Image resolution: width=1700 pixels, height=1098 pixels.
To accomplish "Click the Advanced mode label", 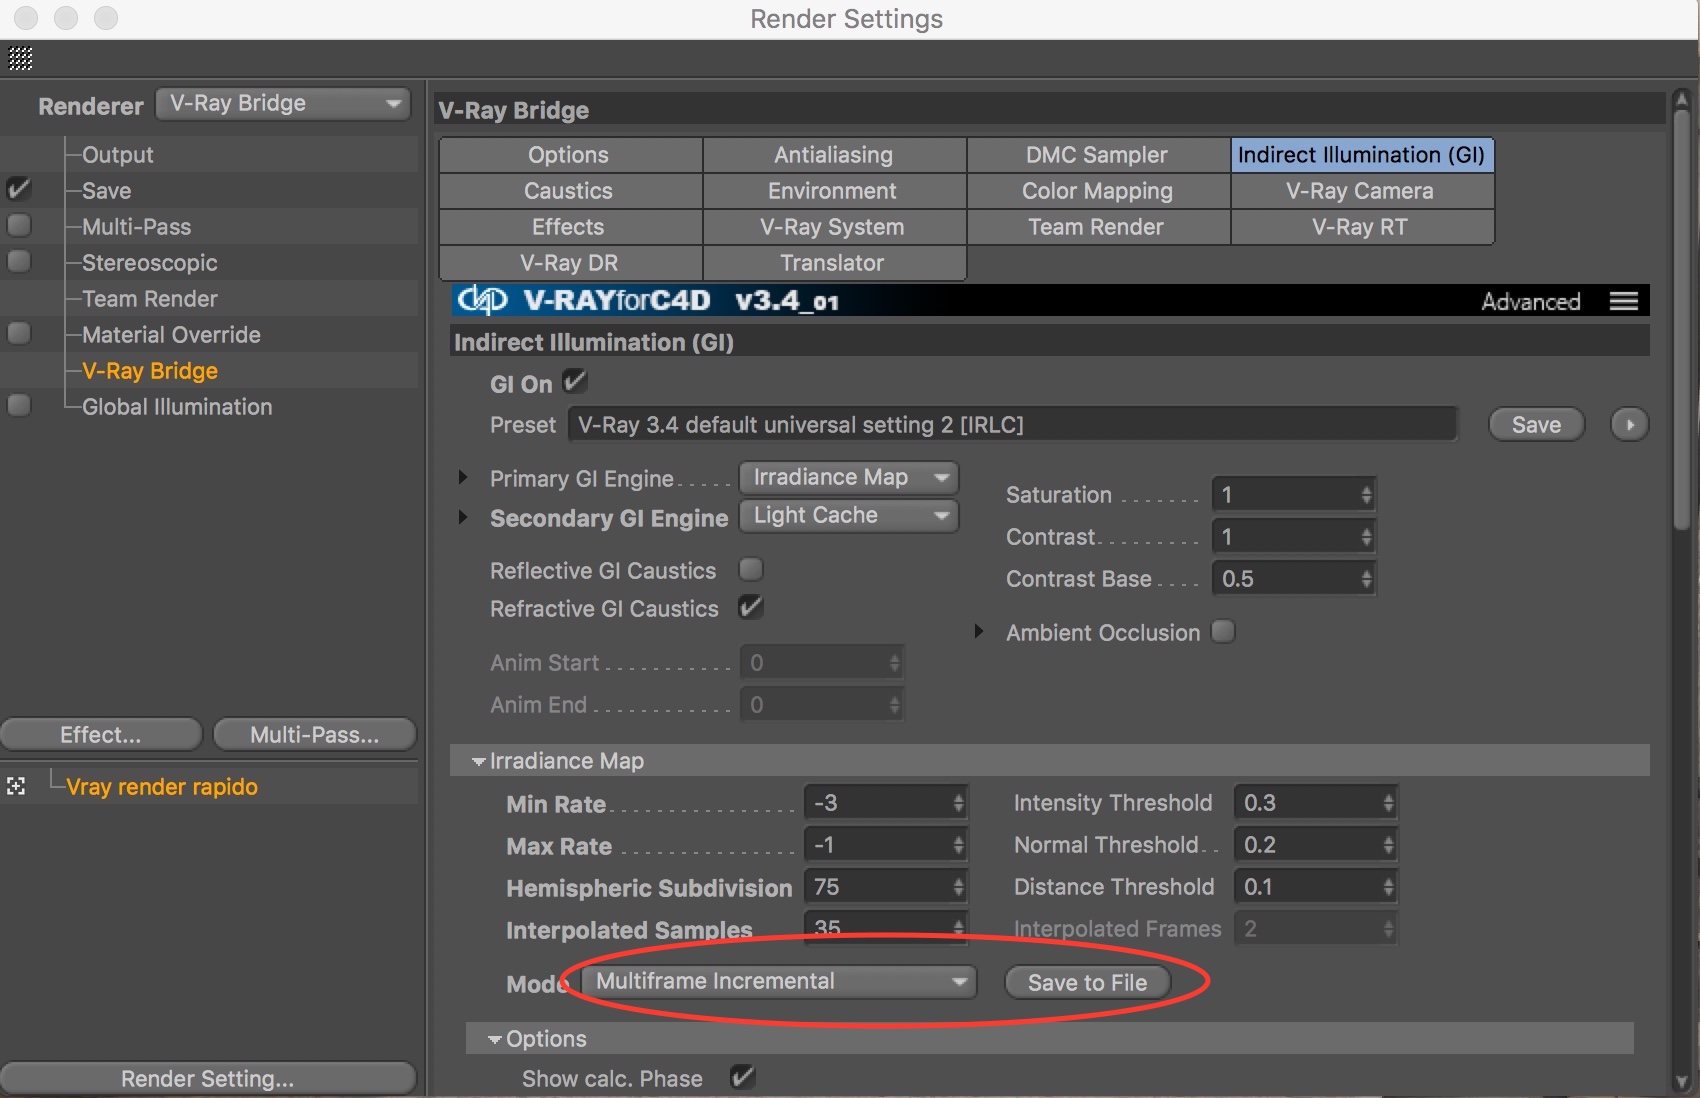I will (x=1530, y=301).
